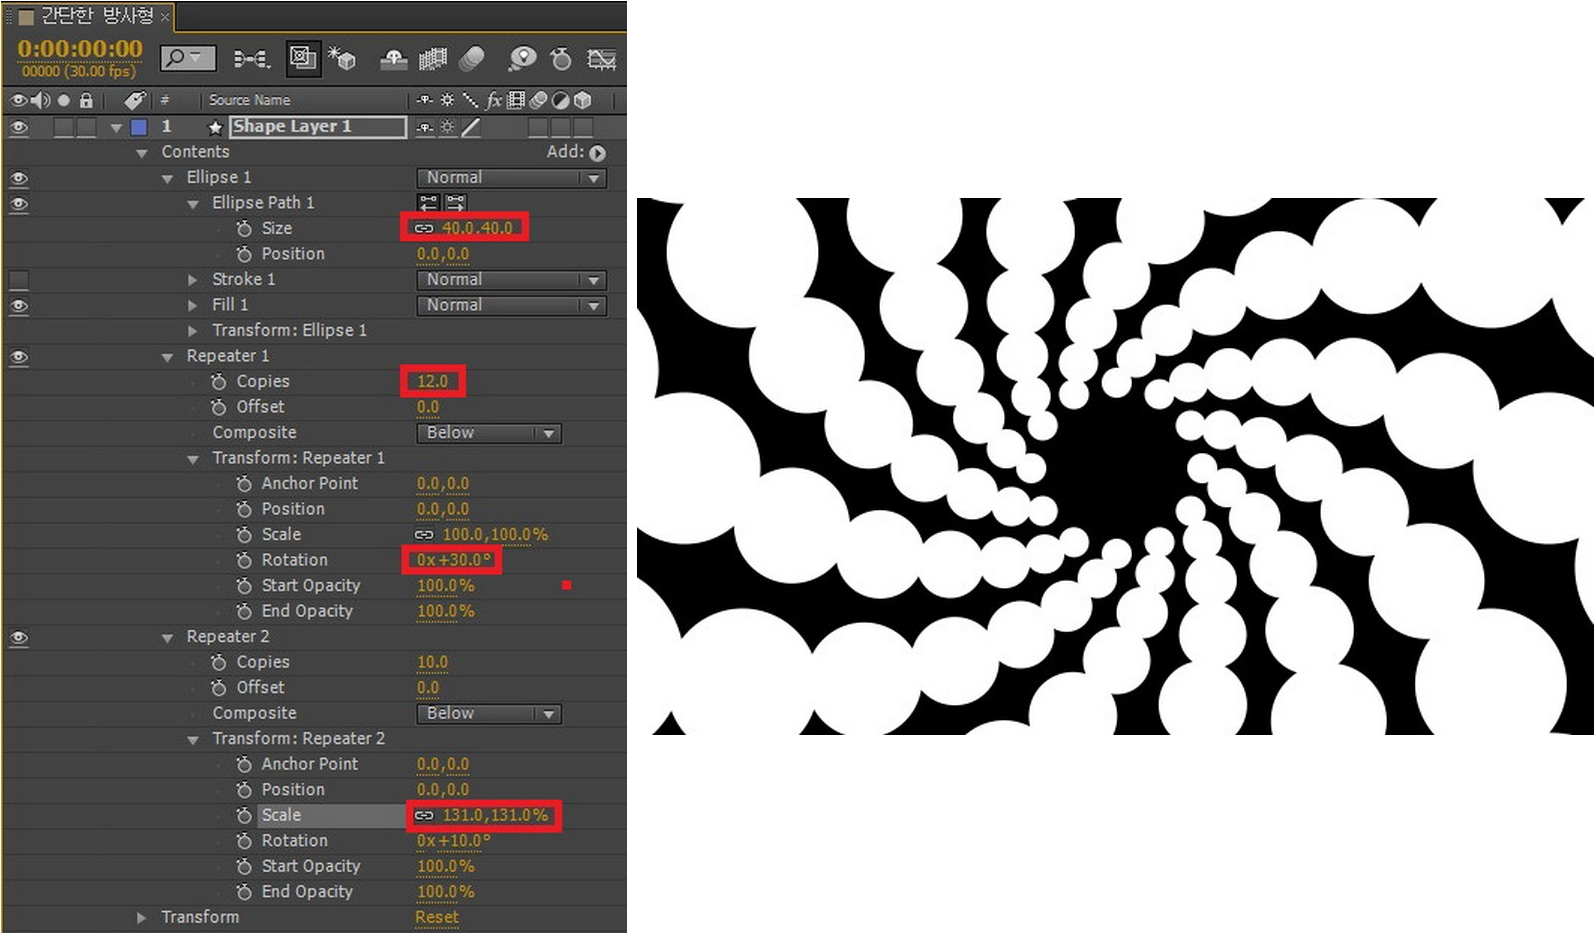Click the Lock column header icon
Viewport: 1595px width, 934px height.
click(86, 100)
